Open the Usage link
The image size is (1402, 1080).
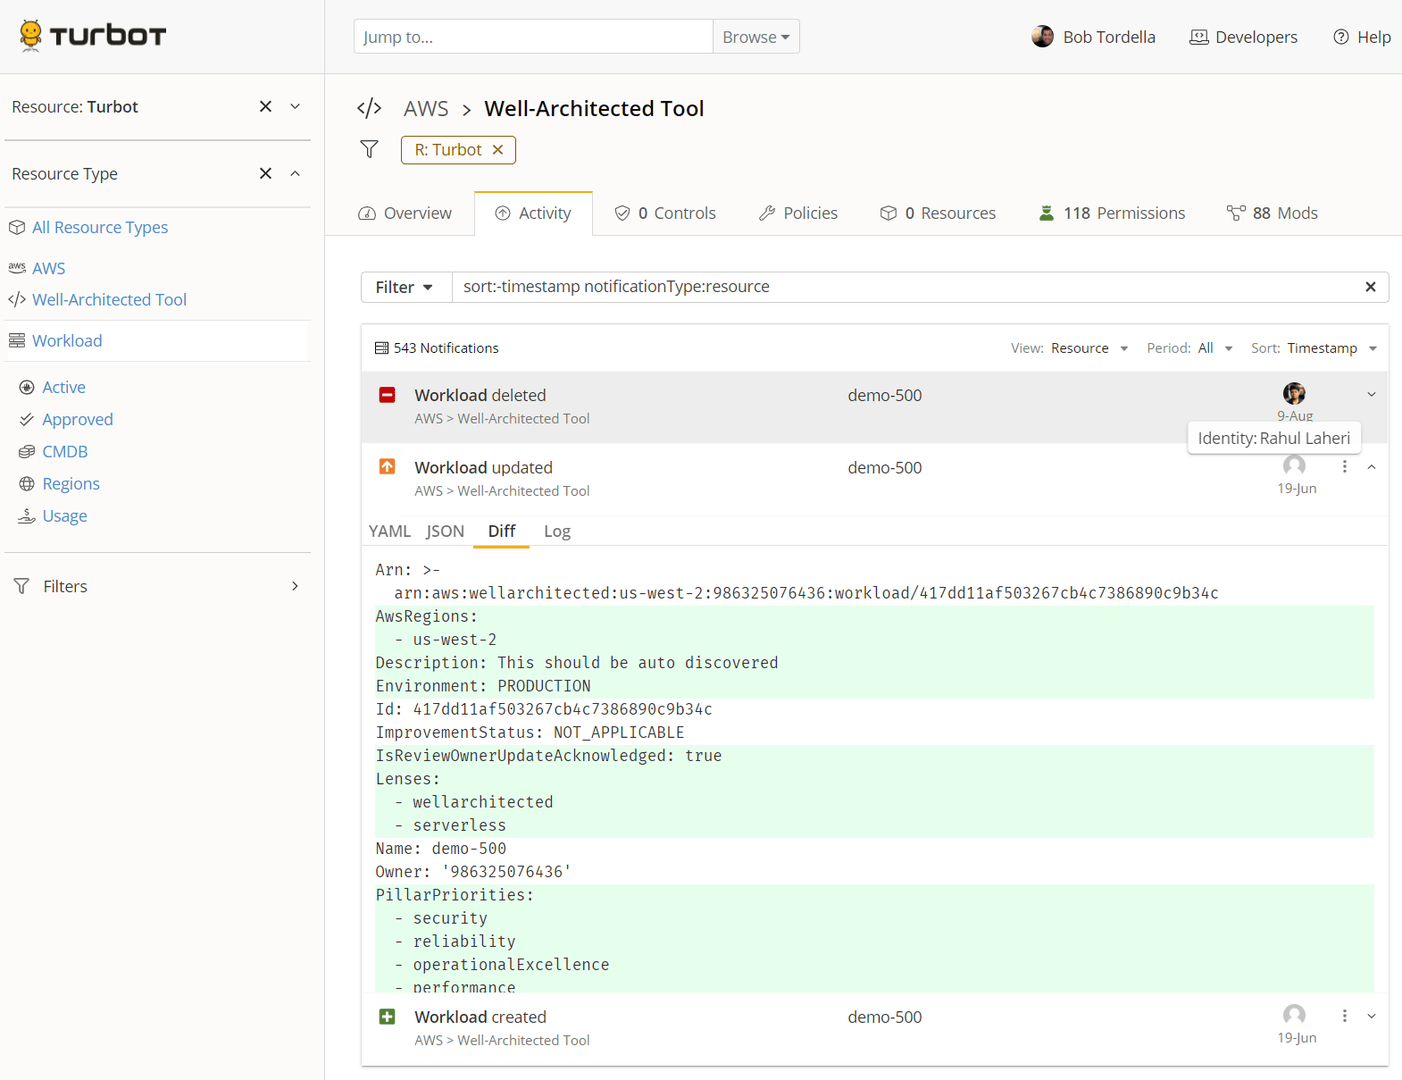[65, 515]
